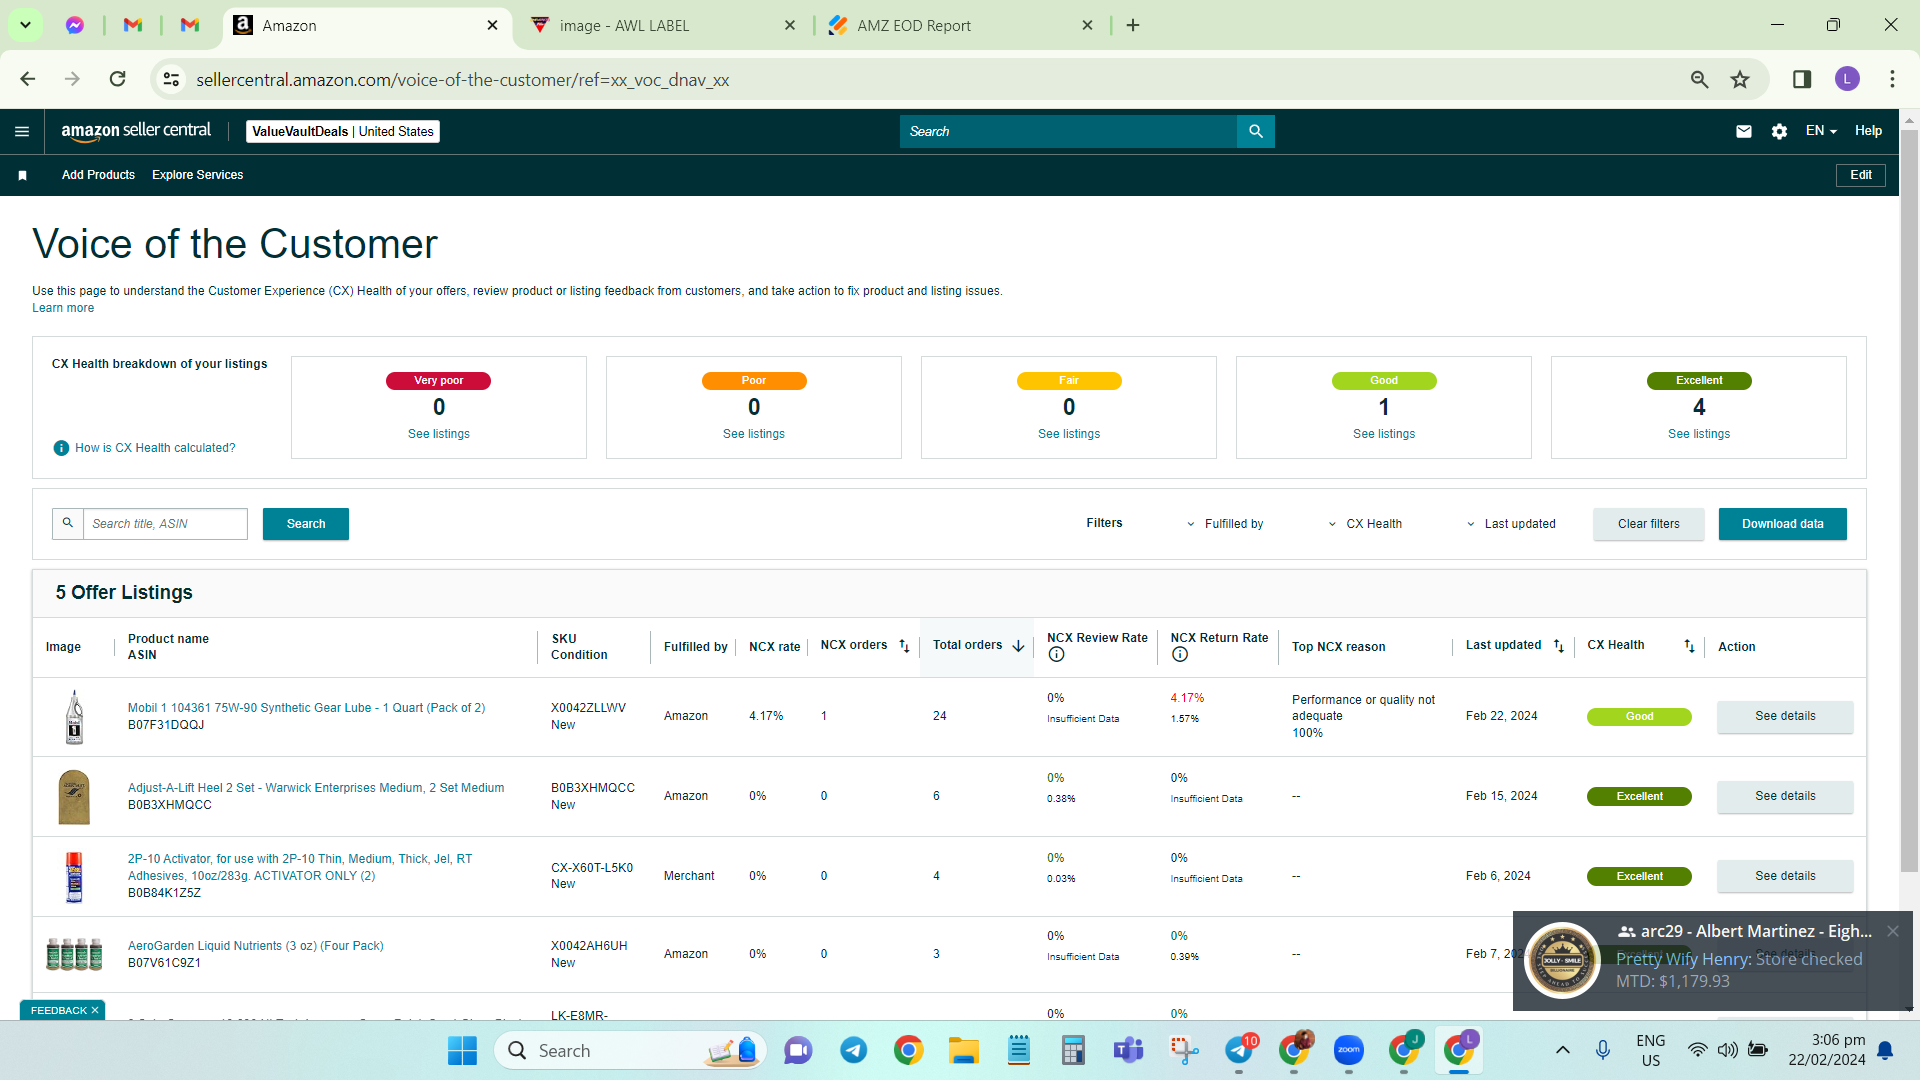Open Chrome three-dot menu
Image resolution: width=1920 pixels, height=1080 pixels.
[1892, 79]
